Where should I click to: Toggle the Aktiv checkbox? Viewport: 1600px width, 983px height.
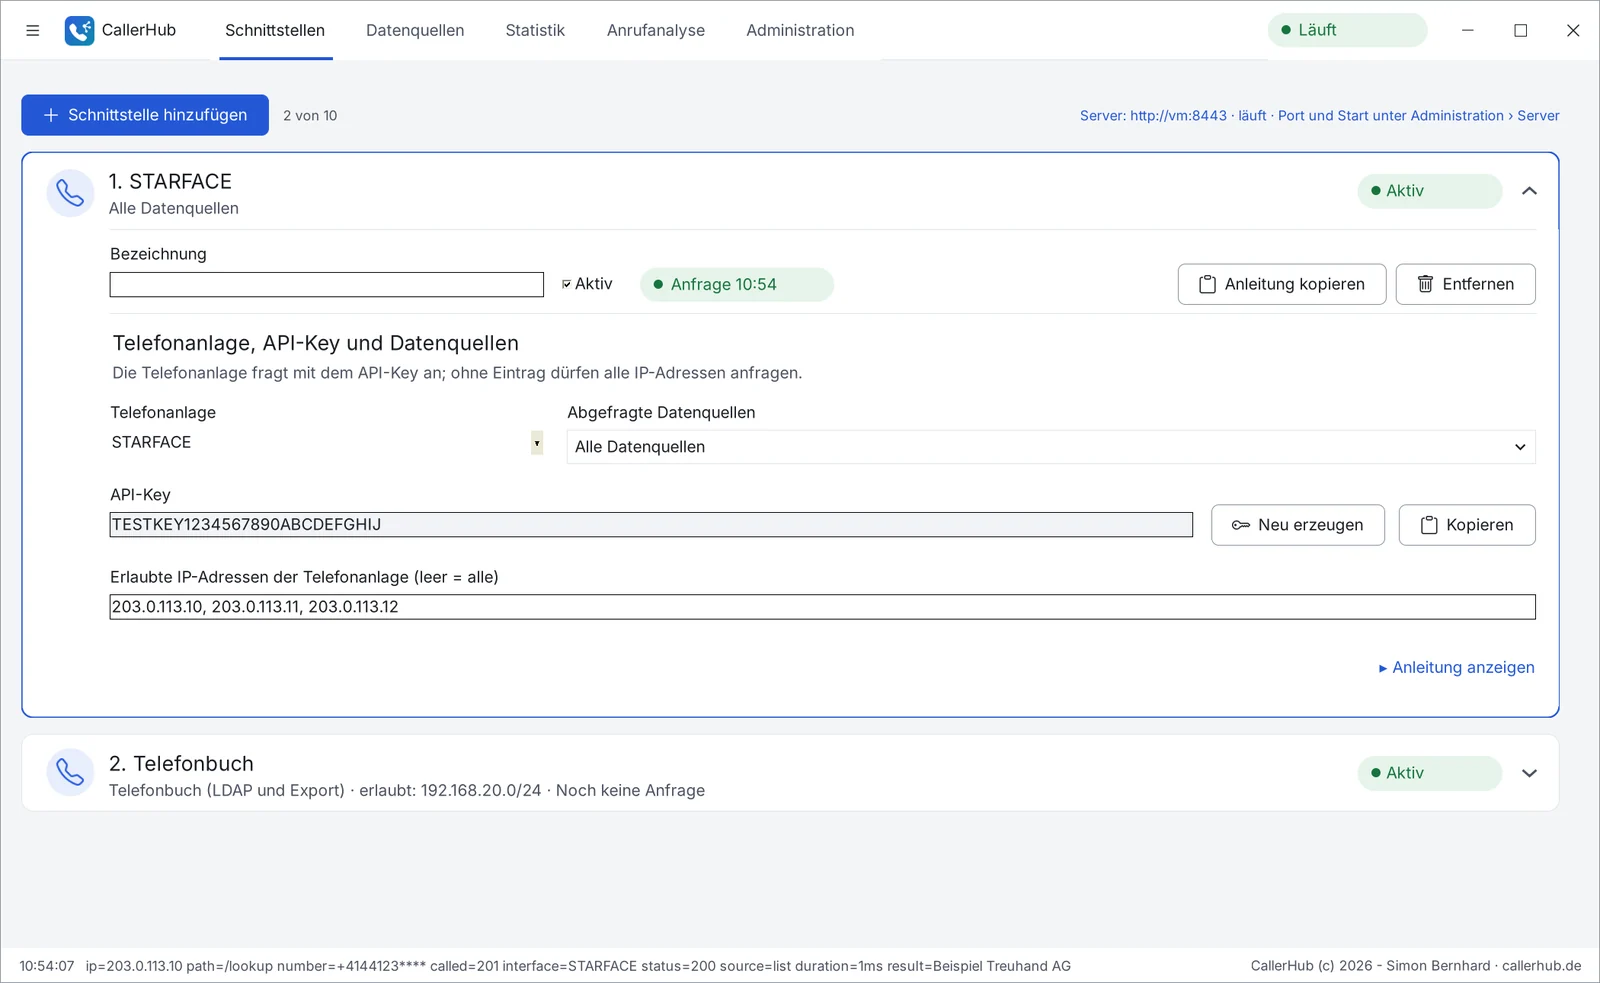pos(567,284)
